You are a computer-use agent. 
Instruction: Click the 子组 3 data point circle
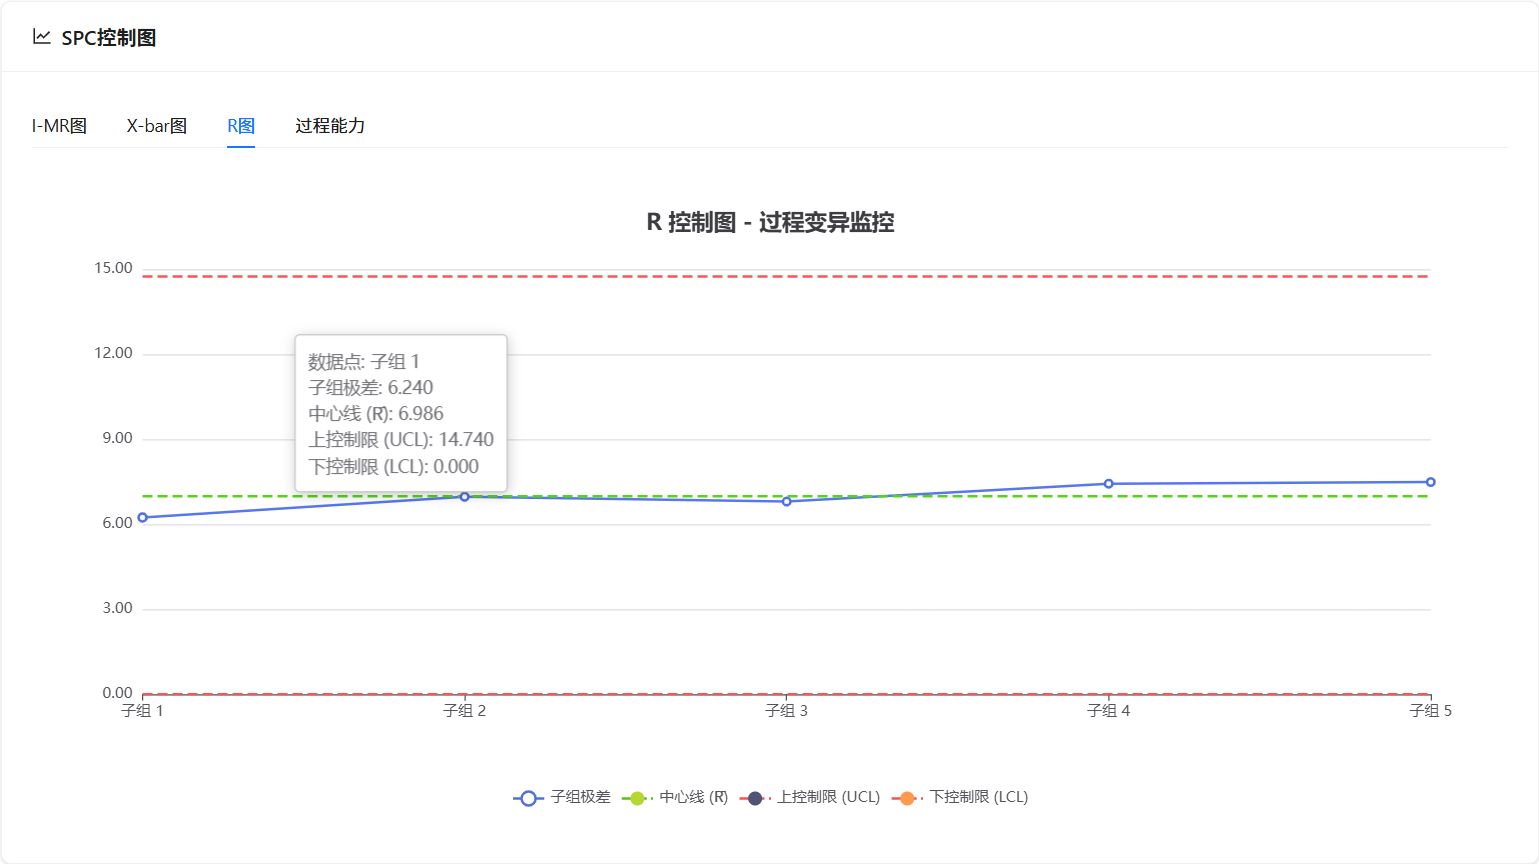[787, 501]
